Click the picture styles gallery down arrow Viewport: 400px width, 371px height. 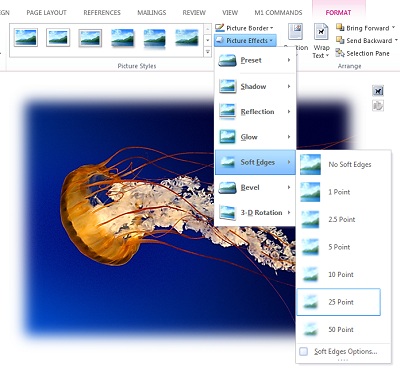(208, 40)
